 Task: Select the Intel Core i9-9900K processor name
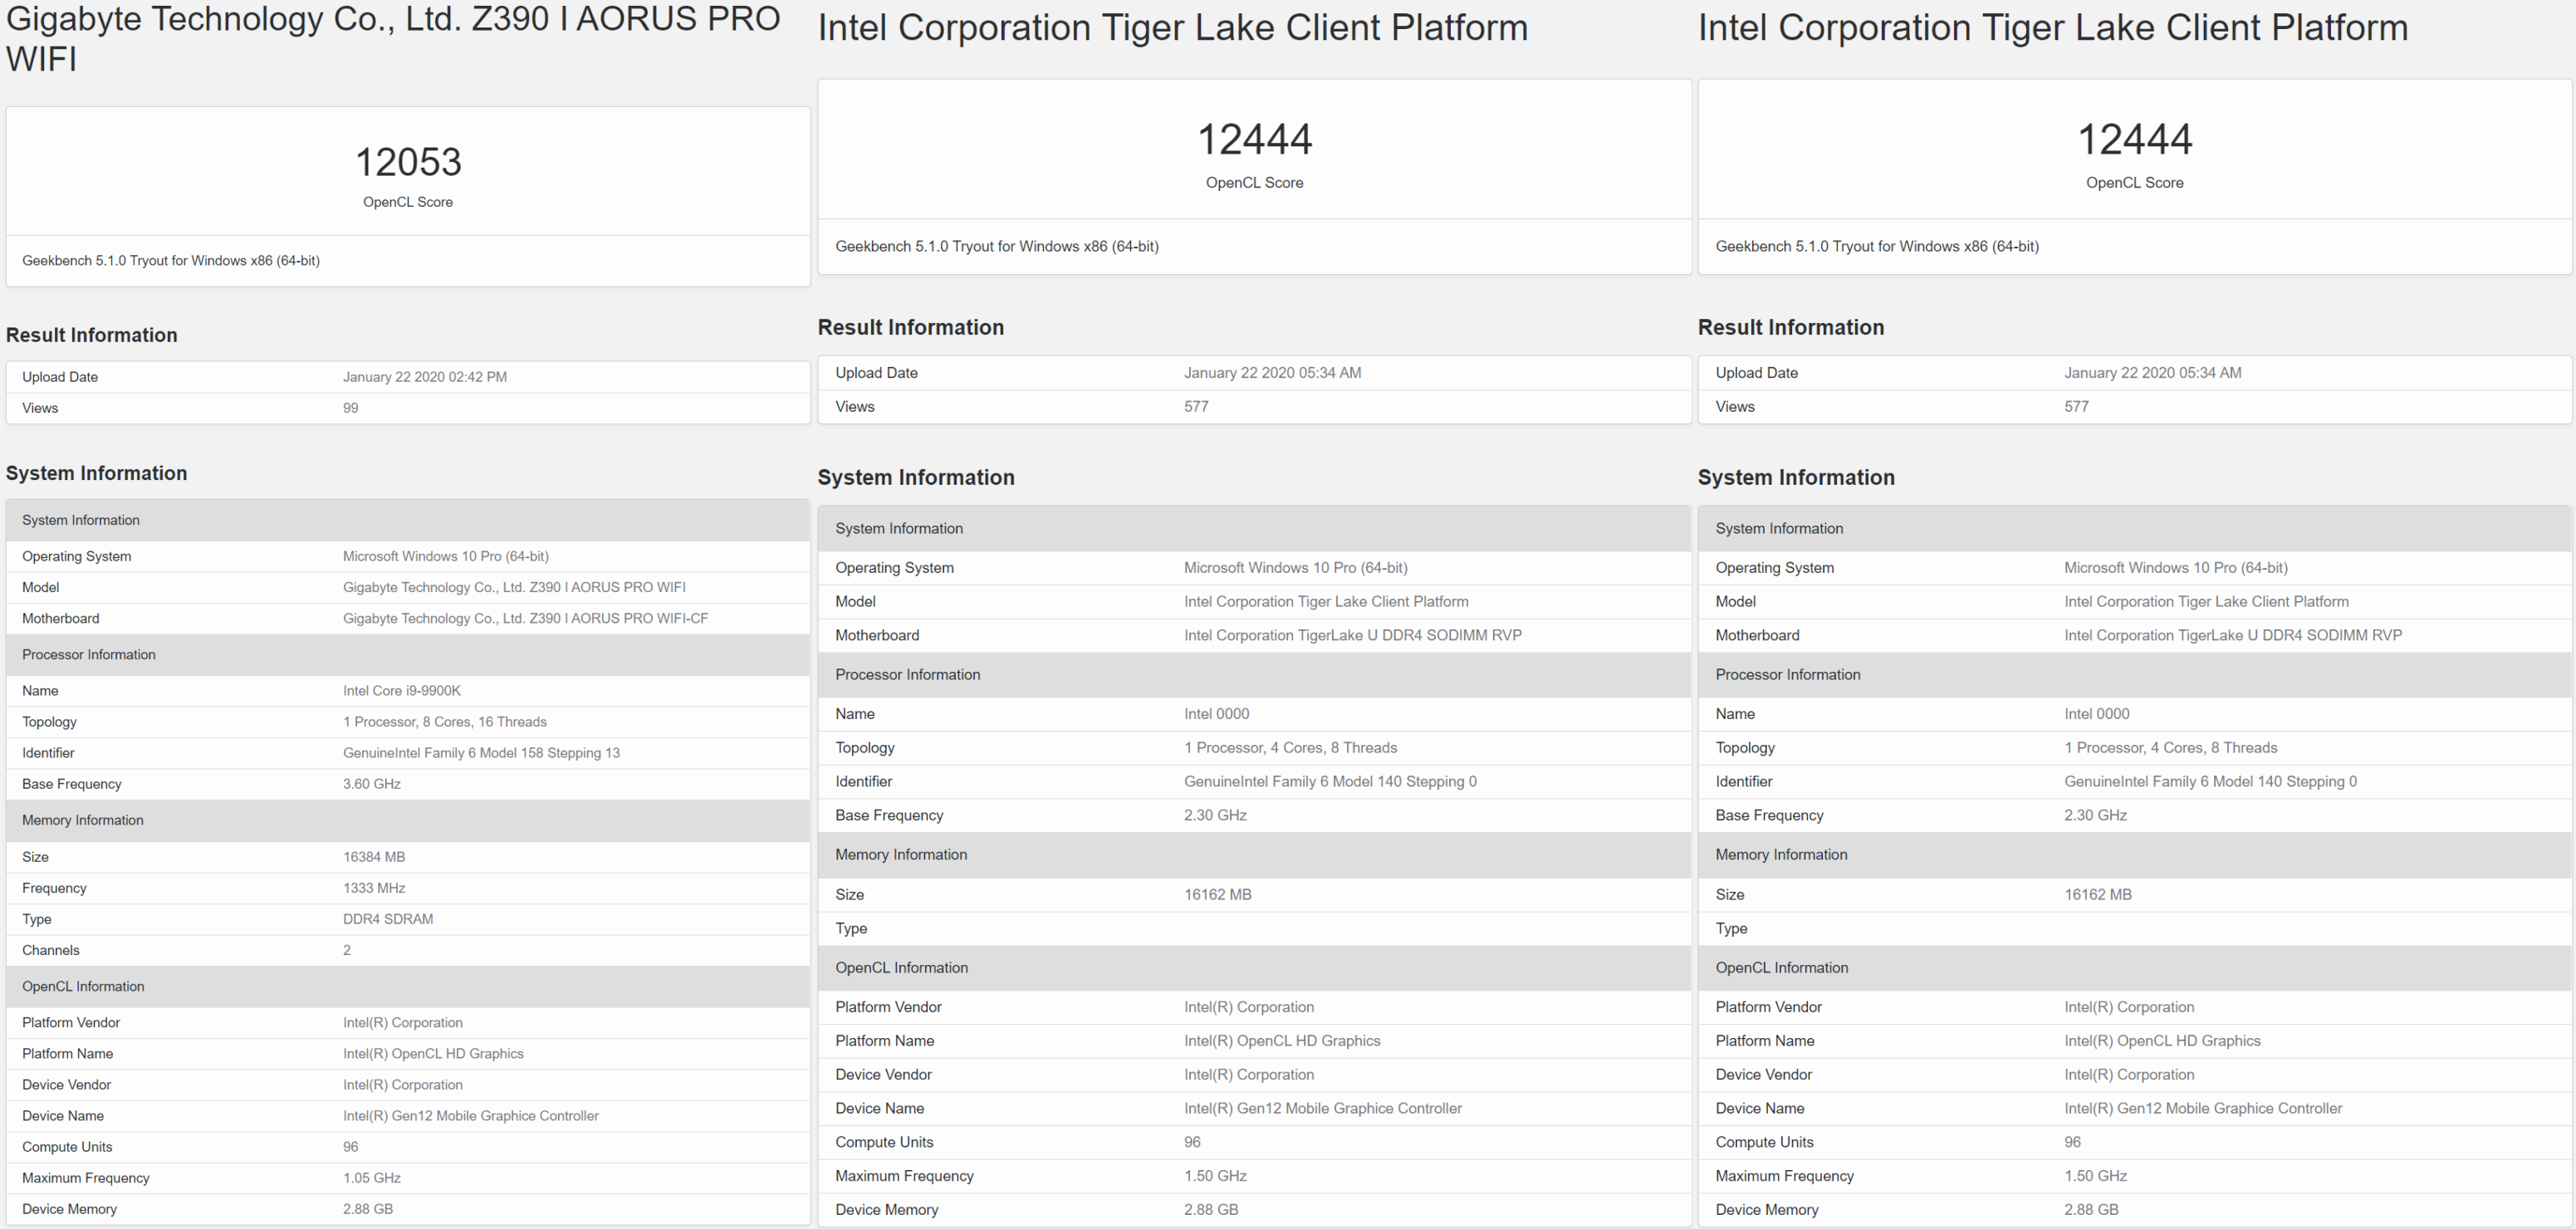pos(401,690)
